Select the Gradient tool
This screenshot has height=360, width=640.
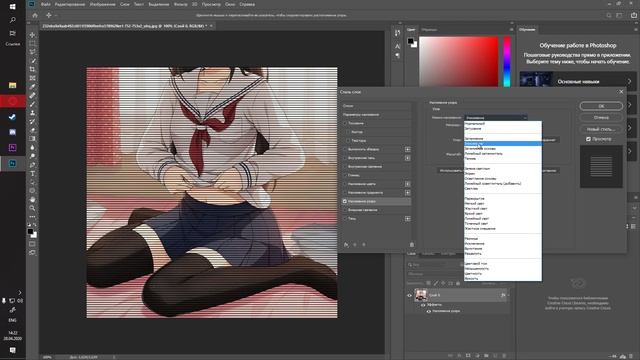(x=32, y=139)
